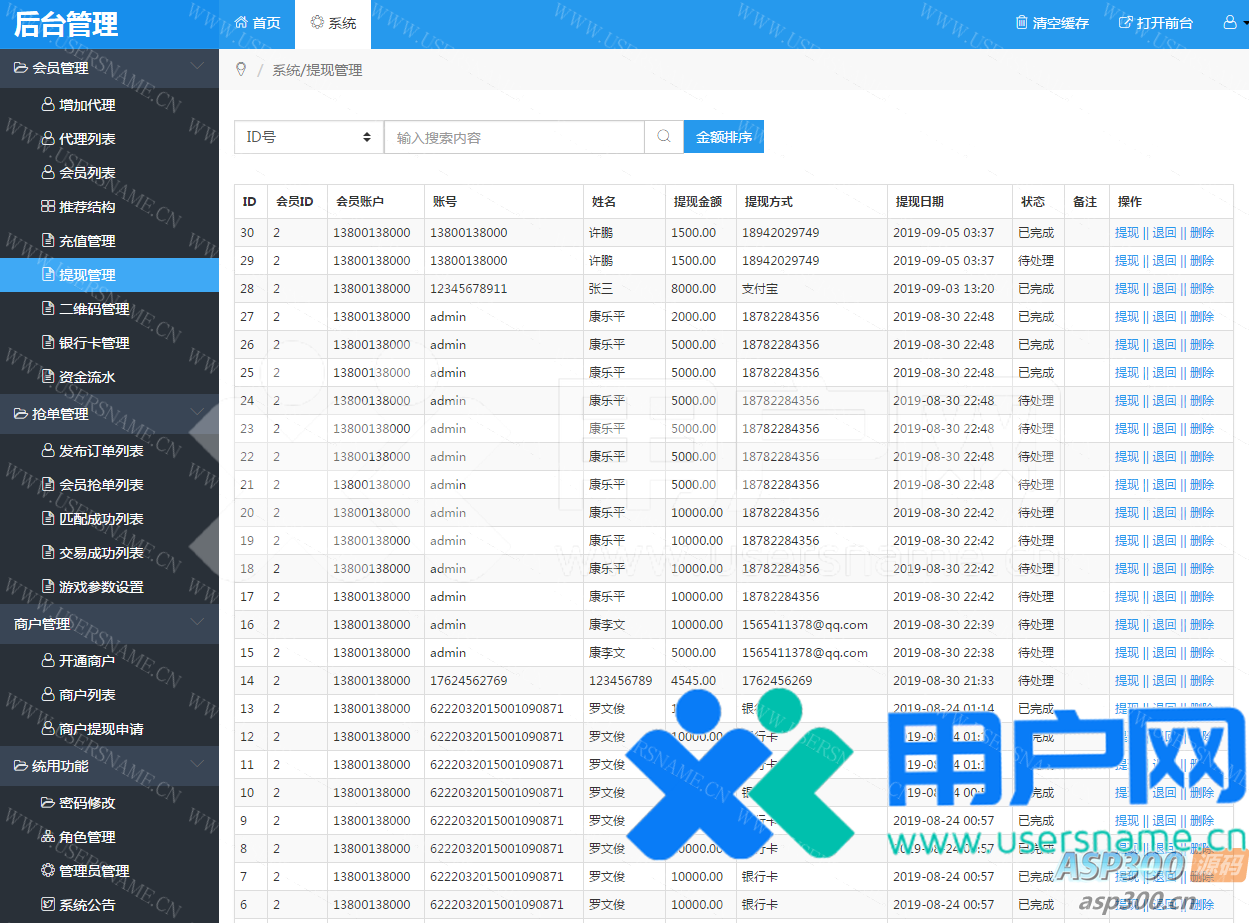
Task: Click the location pin breadcrumb icon
Action: (x=241, y=70)
